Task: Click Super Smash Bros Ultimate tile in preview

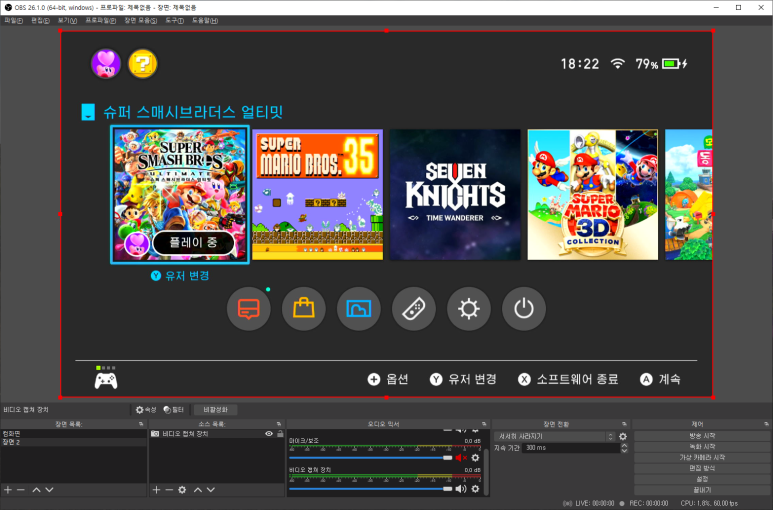Action: pos(180,195)
